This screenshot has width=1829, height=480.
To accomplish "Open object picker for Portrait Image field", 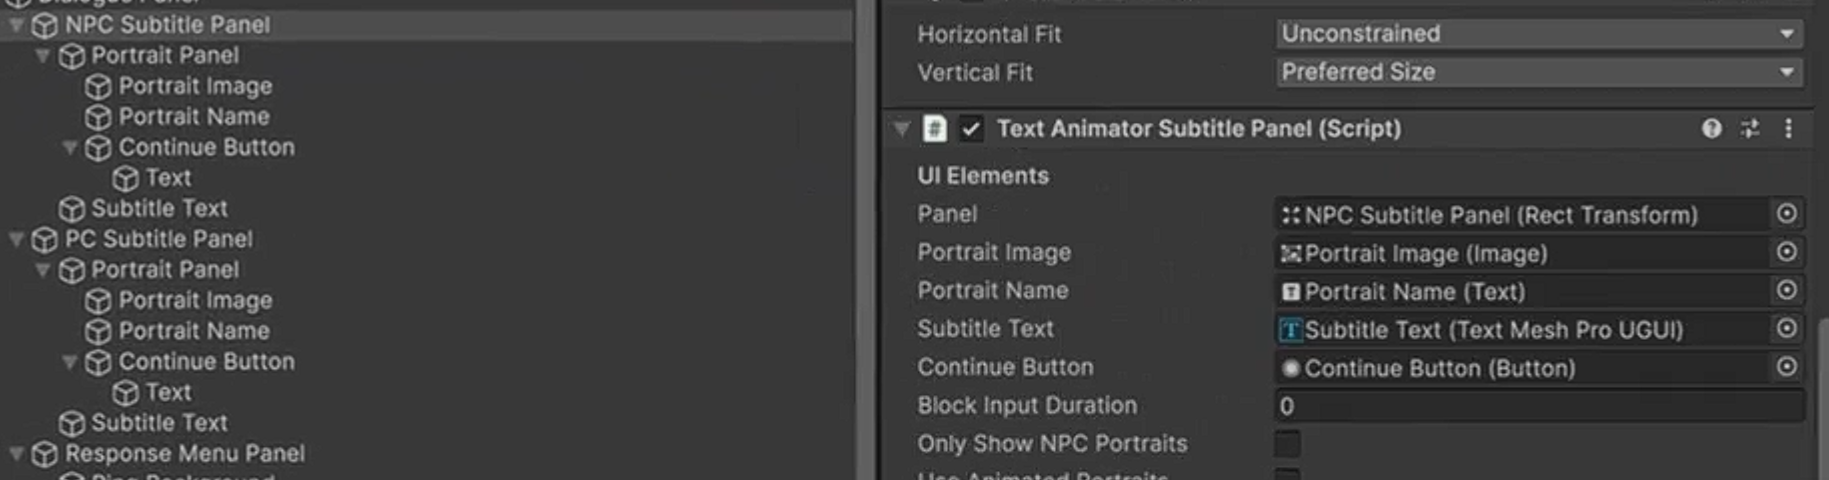I will [1786, 252].
